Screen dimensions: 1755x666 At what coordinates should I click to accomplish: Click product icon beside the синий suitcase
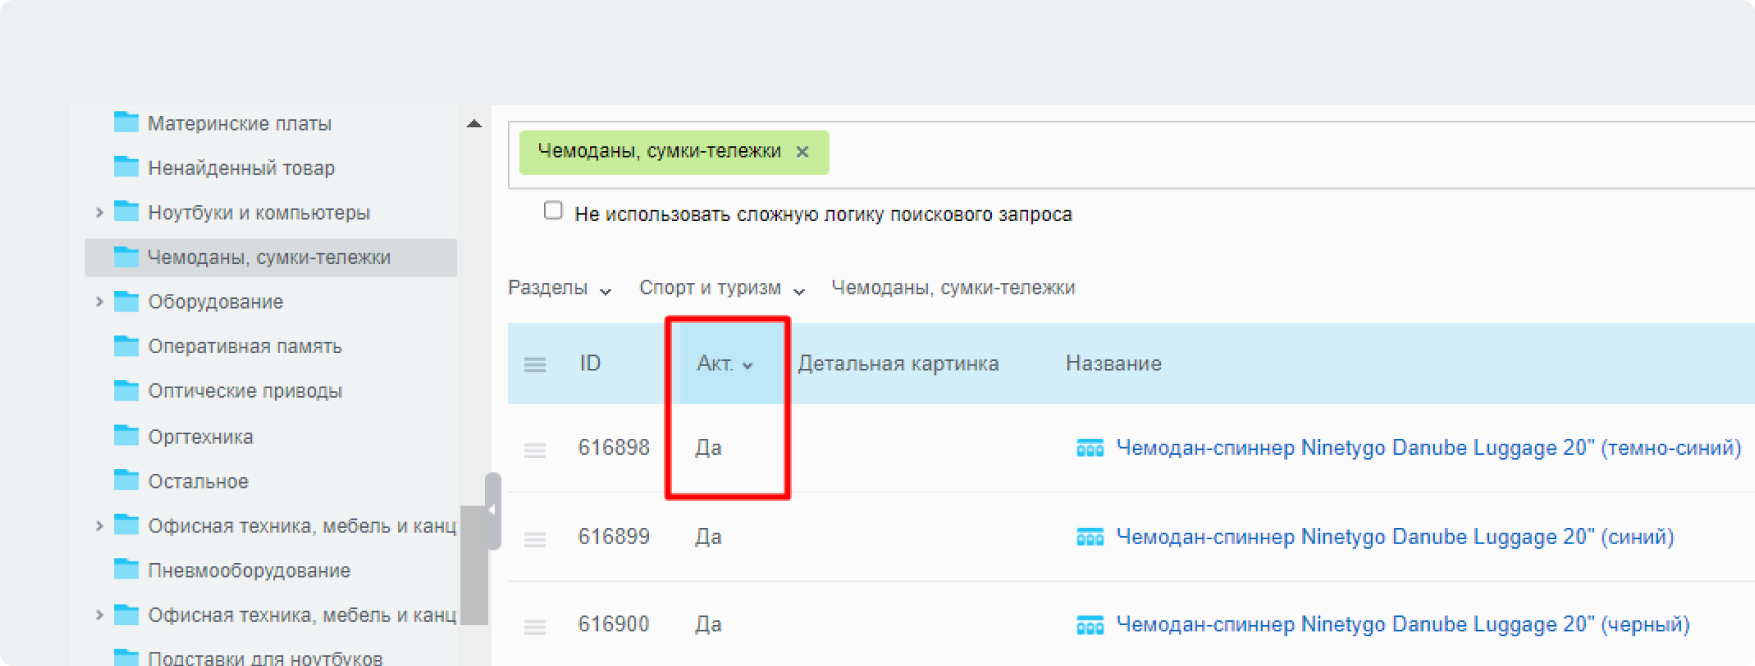(x=1089, y=537)
